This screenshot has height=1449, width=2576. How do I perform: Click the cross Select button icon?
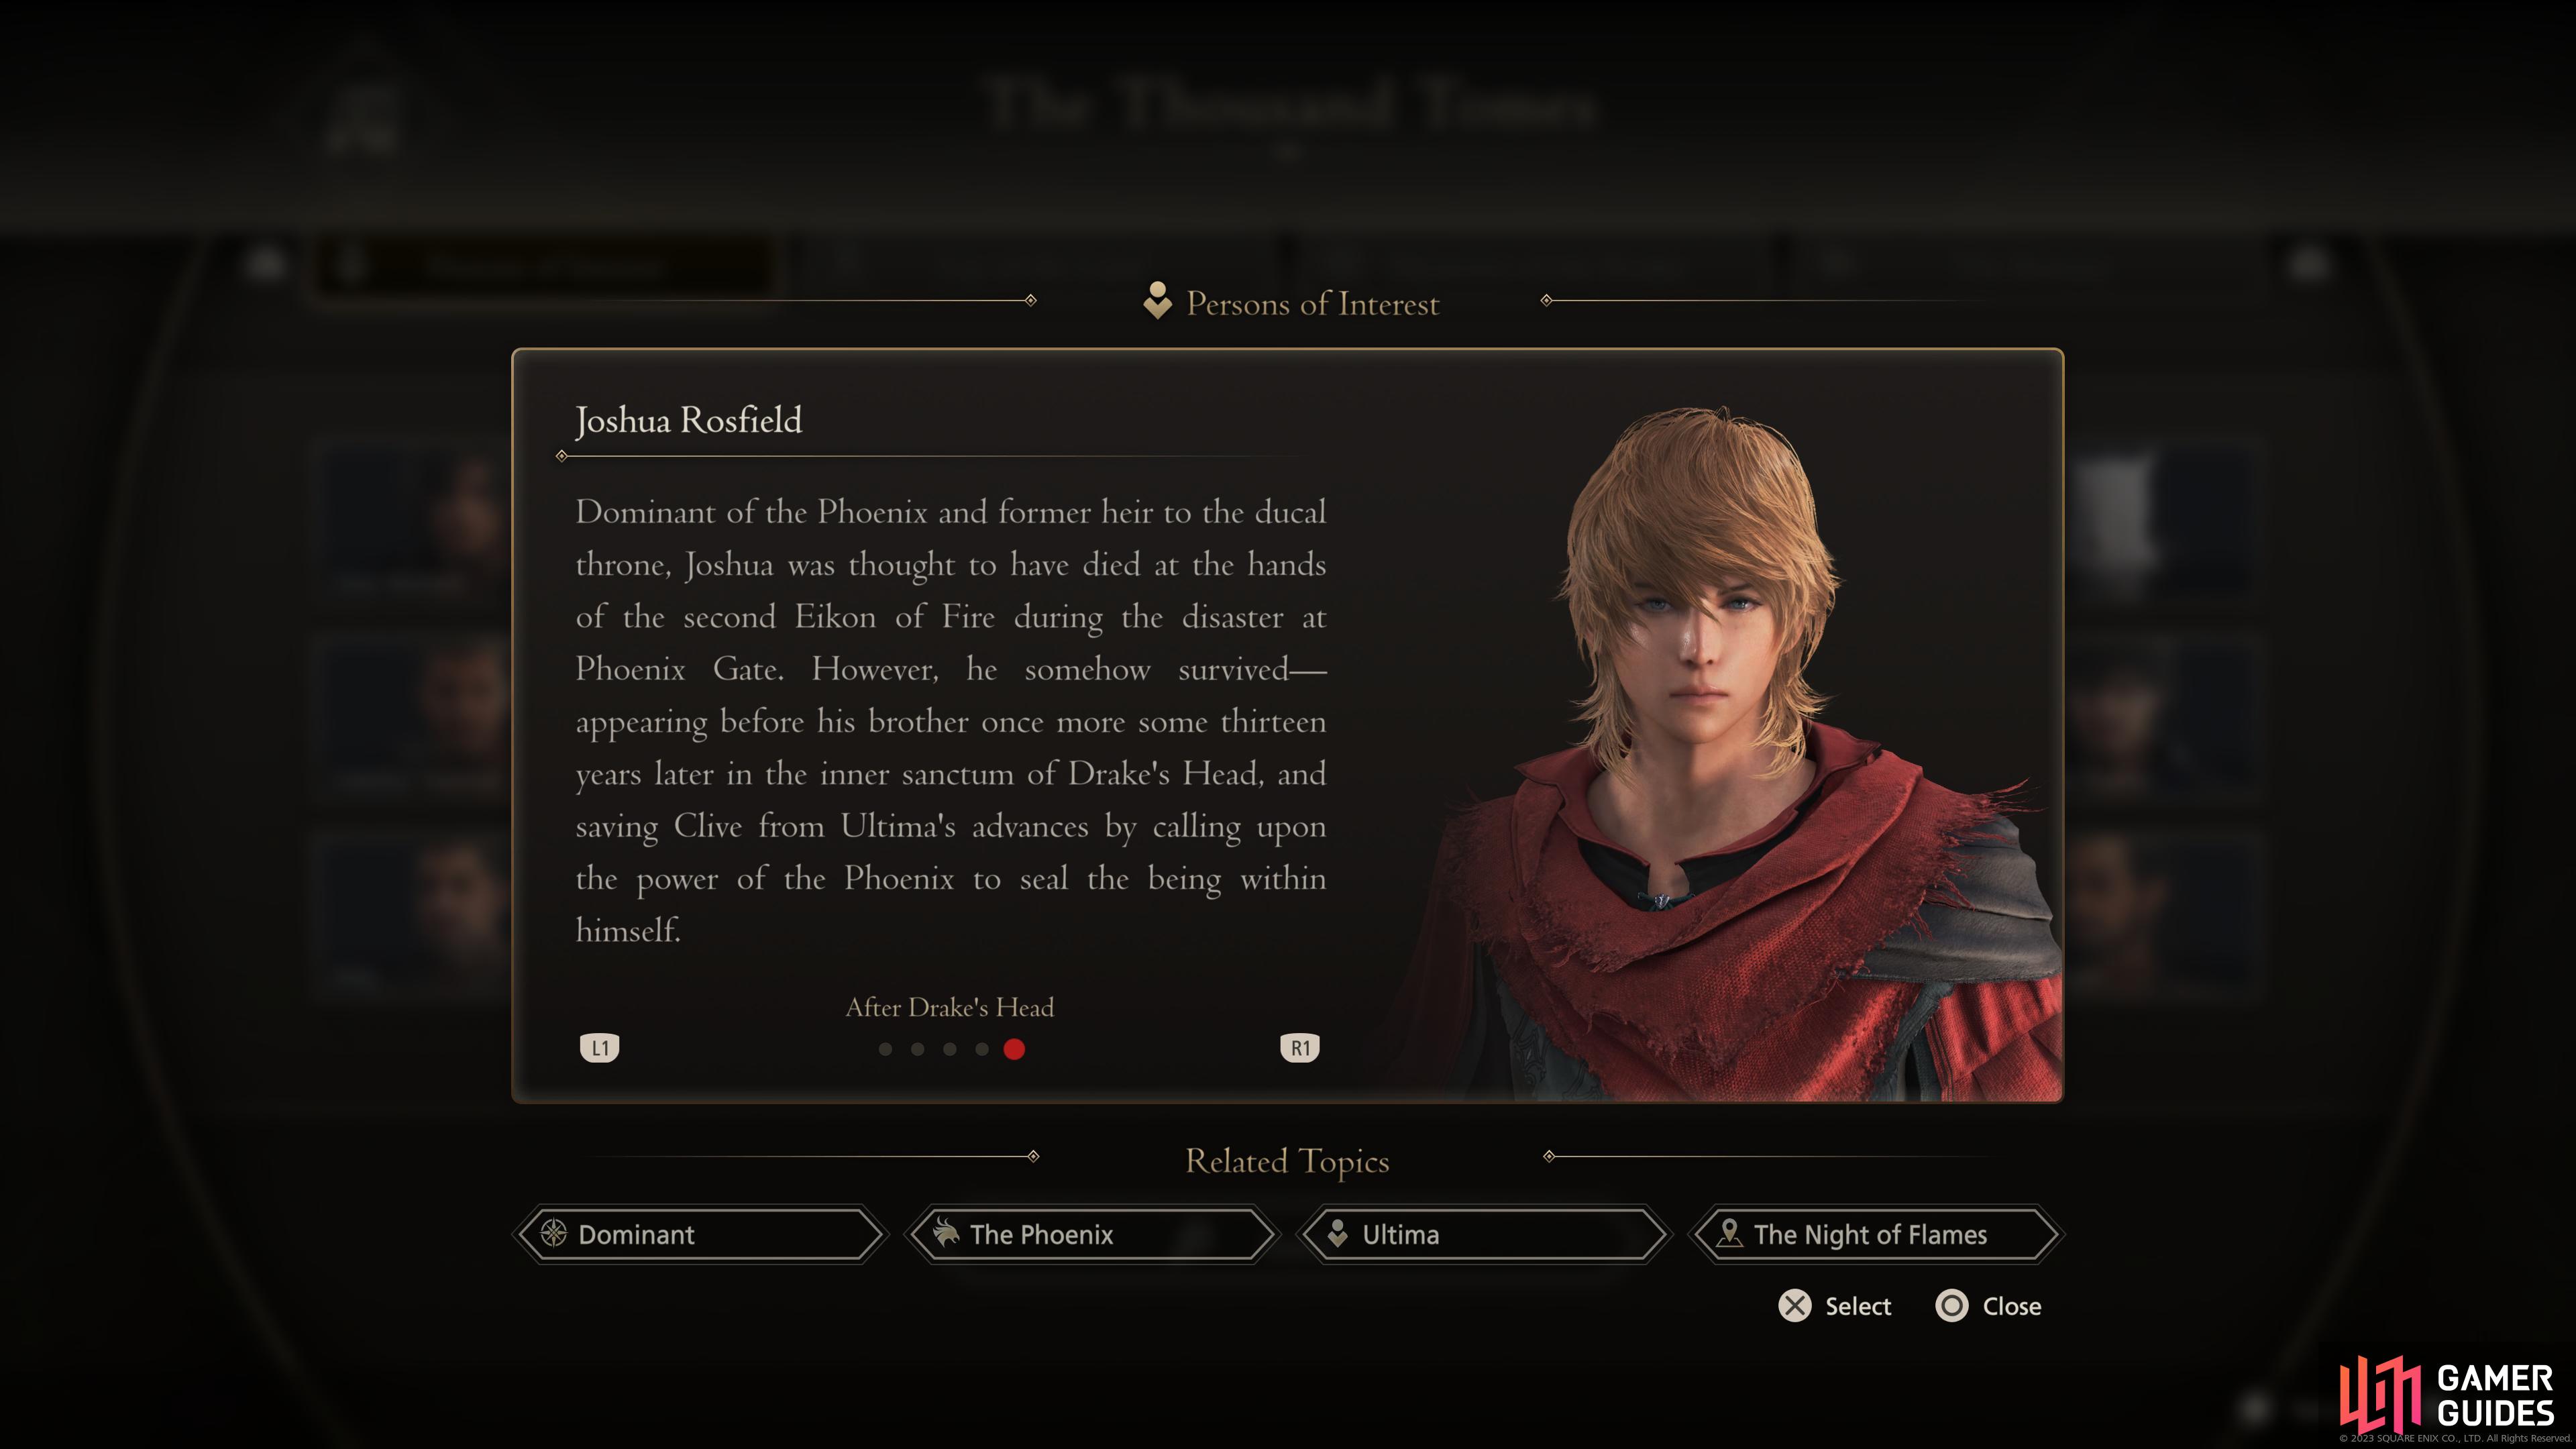point(1795,1306)
